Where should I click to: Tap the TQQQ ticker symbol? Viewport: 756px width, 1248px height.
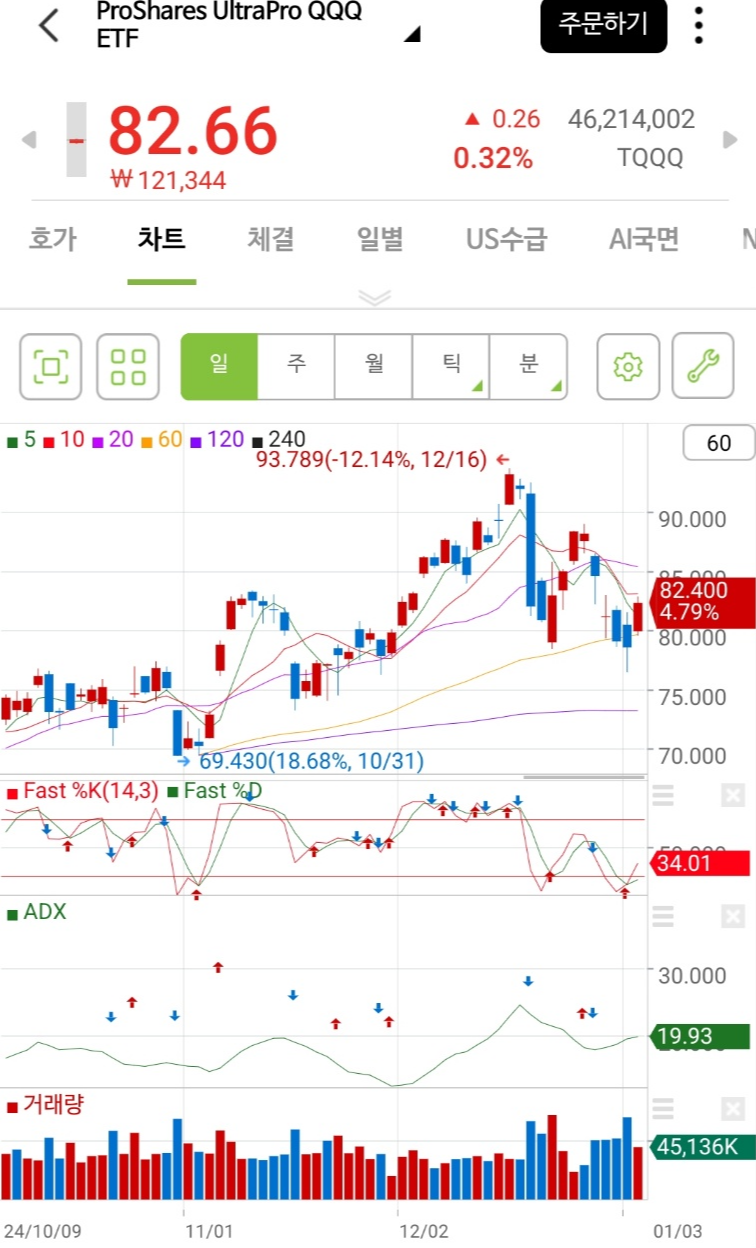[650, 158]
